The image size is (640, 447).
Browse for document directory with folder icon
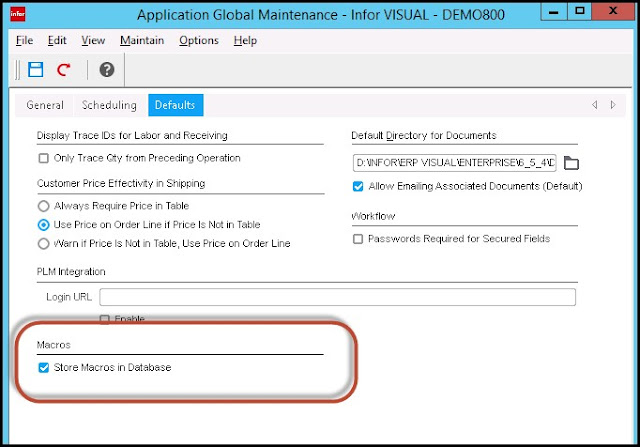[x=571, y=163]
